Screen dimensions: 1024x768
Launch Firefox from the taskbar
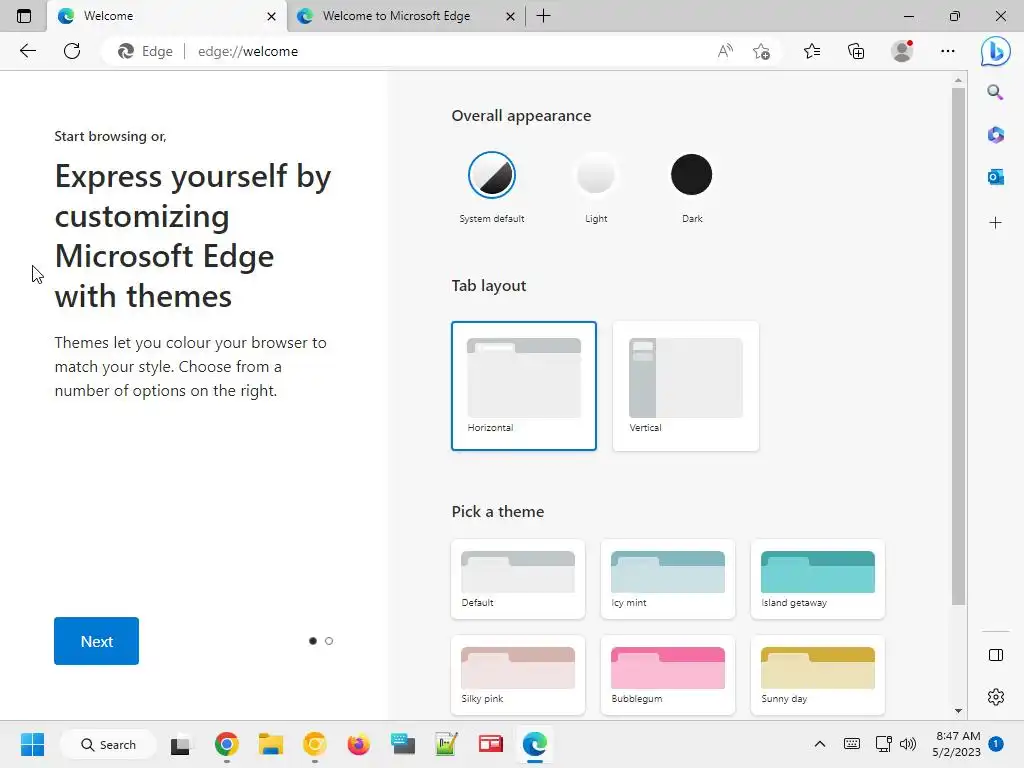(x=359, y=744)
